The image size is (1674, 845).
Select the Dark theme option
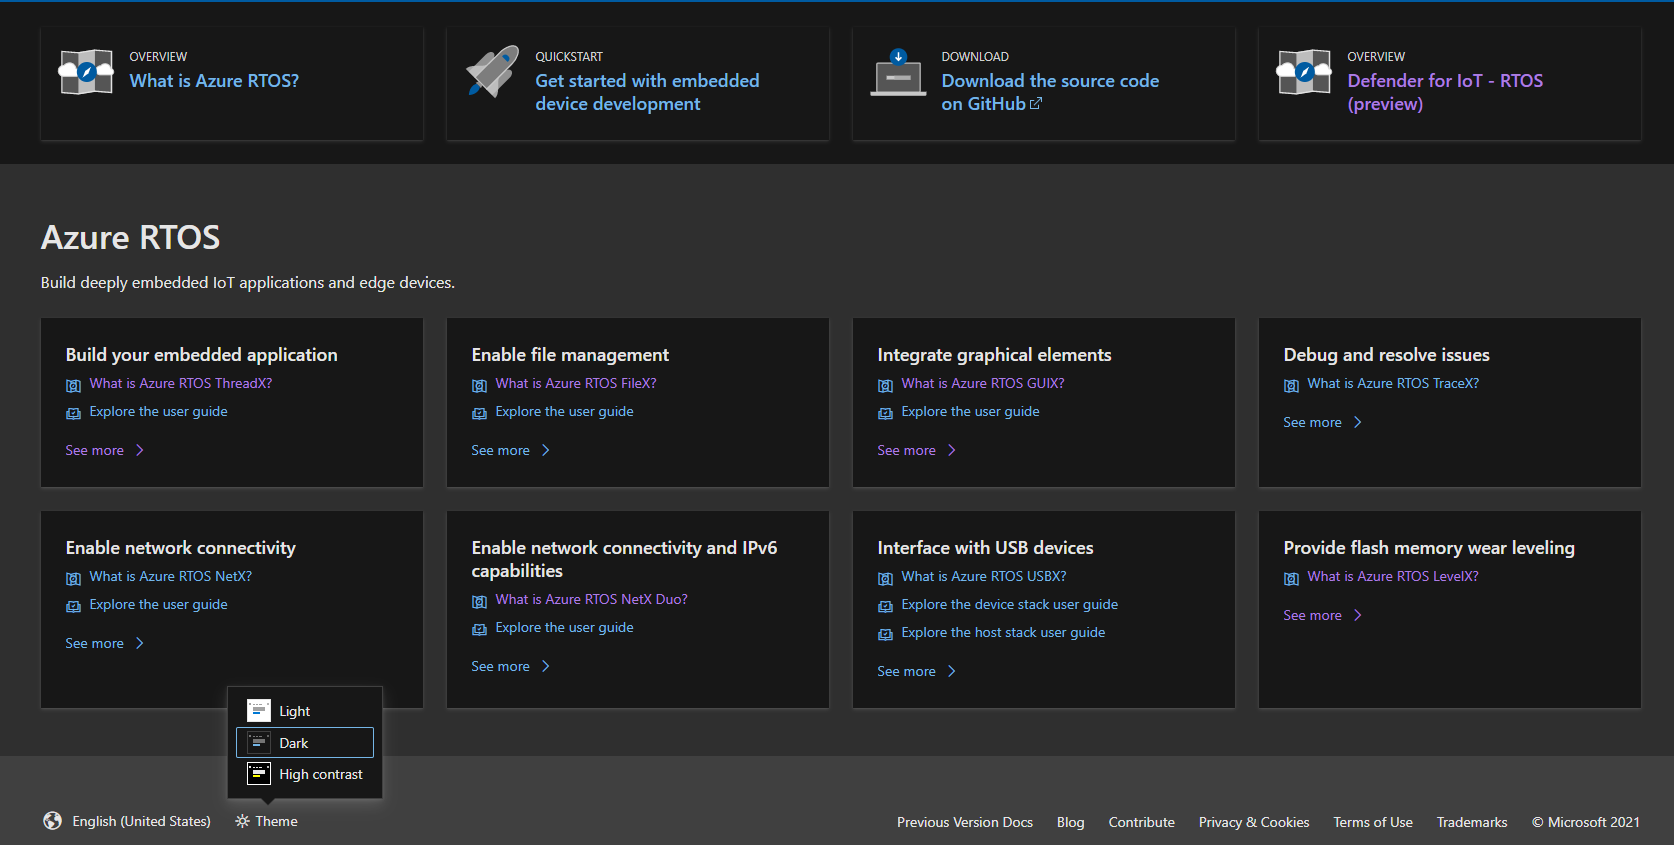305,743
